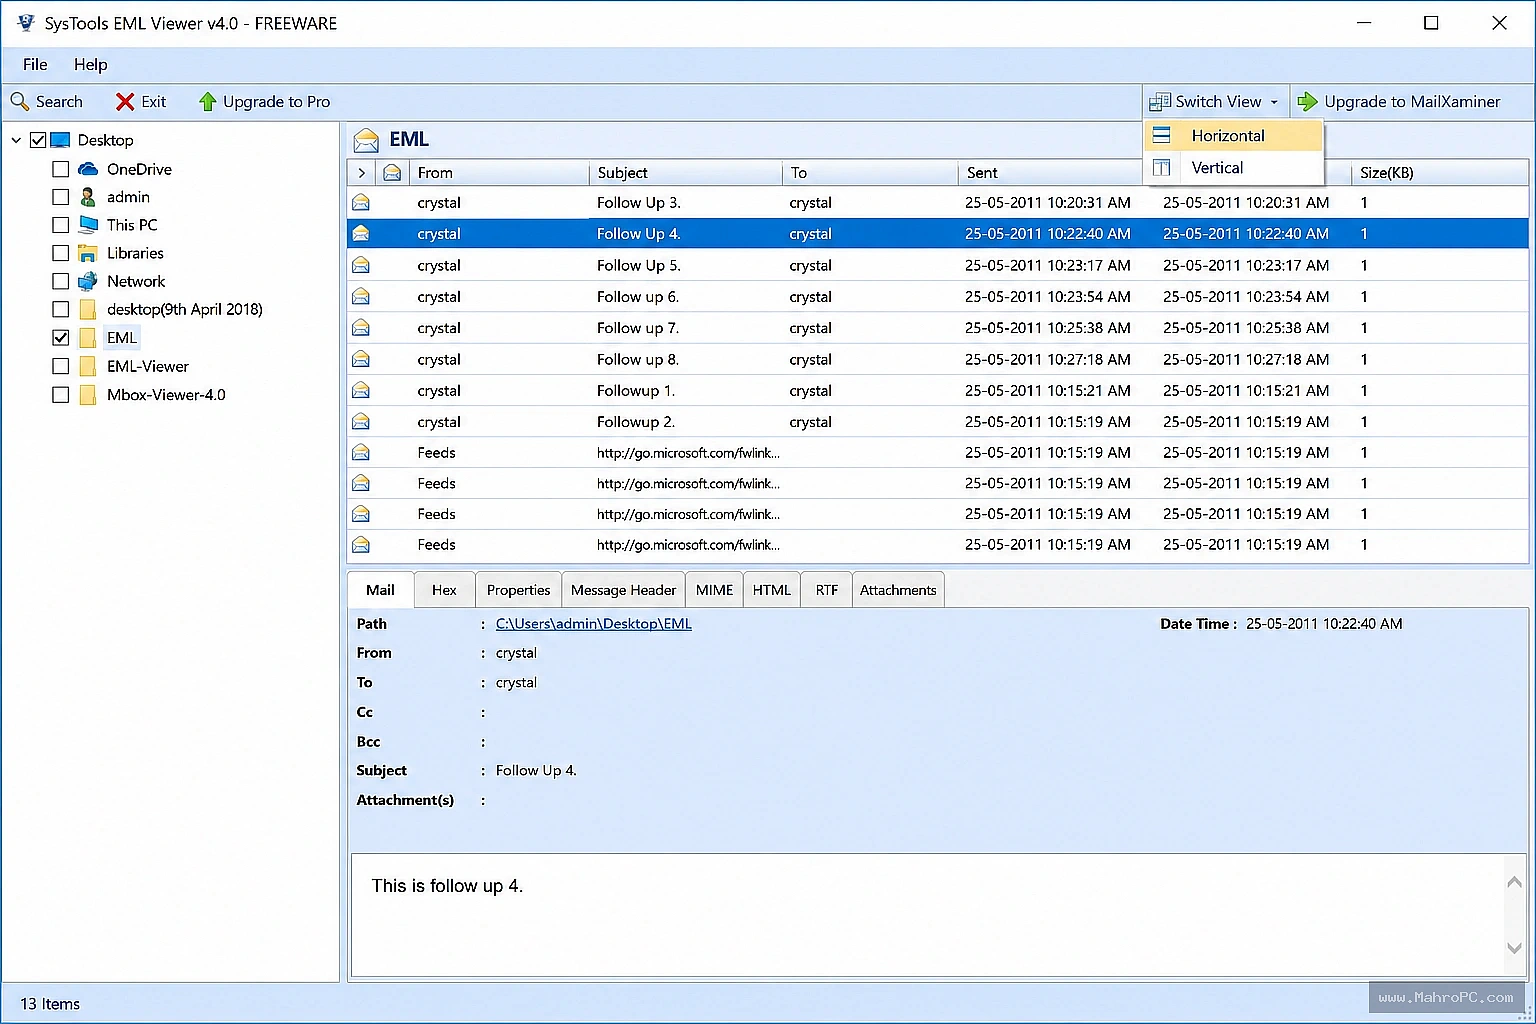The height and width of the screenshot is (1024, 1536).
Task: Click scroll down arrow in message body
Action: [x=1514, y=948]
